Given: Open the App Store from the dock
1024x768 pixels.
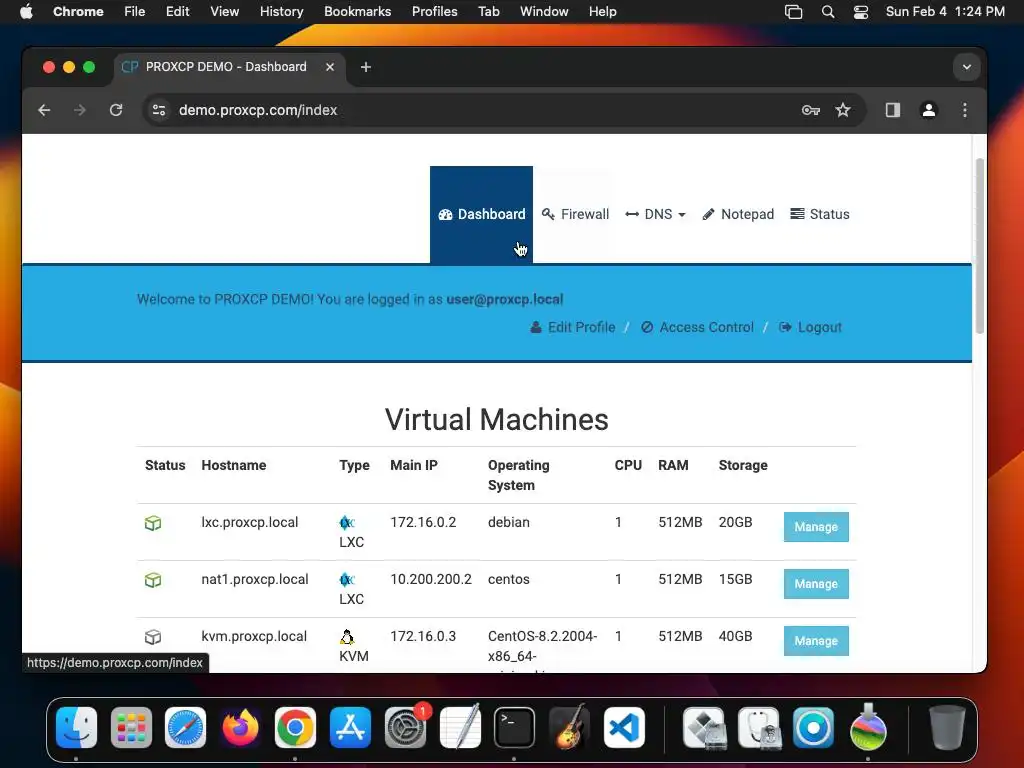Looking at the screenshot, I should (350, 728).
